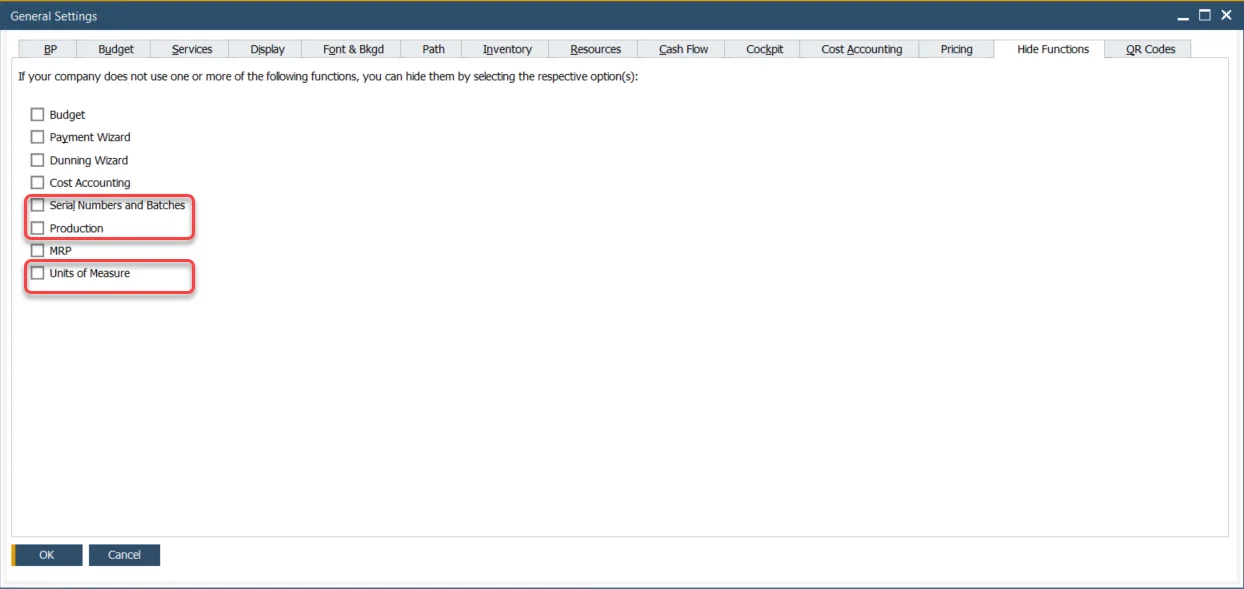1244x589 pixels.
Task: Select the Cost Accounting checkbox
Action: point(38,182)
